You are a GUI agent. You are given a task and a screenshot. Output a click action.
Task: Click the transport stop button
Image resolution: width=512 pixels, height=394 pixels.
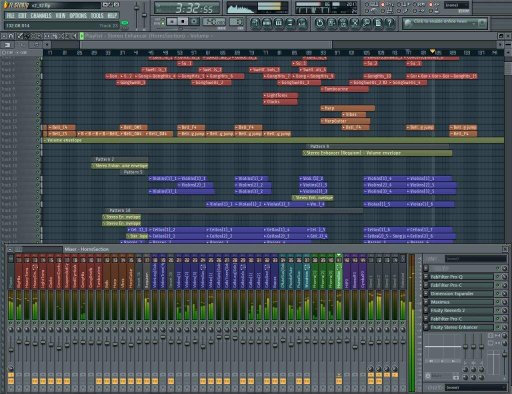pos(183,22)
